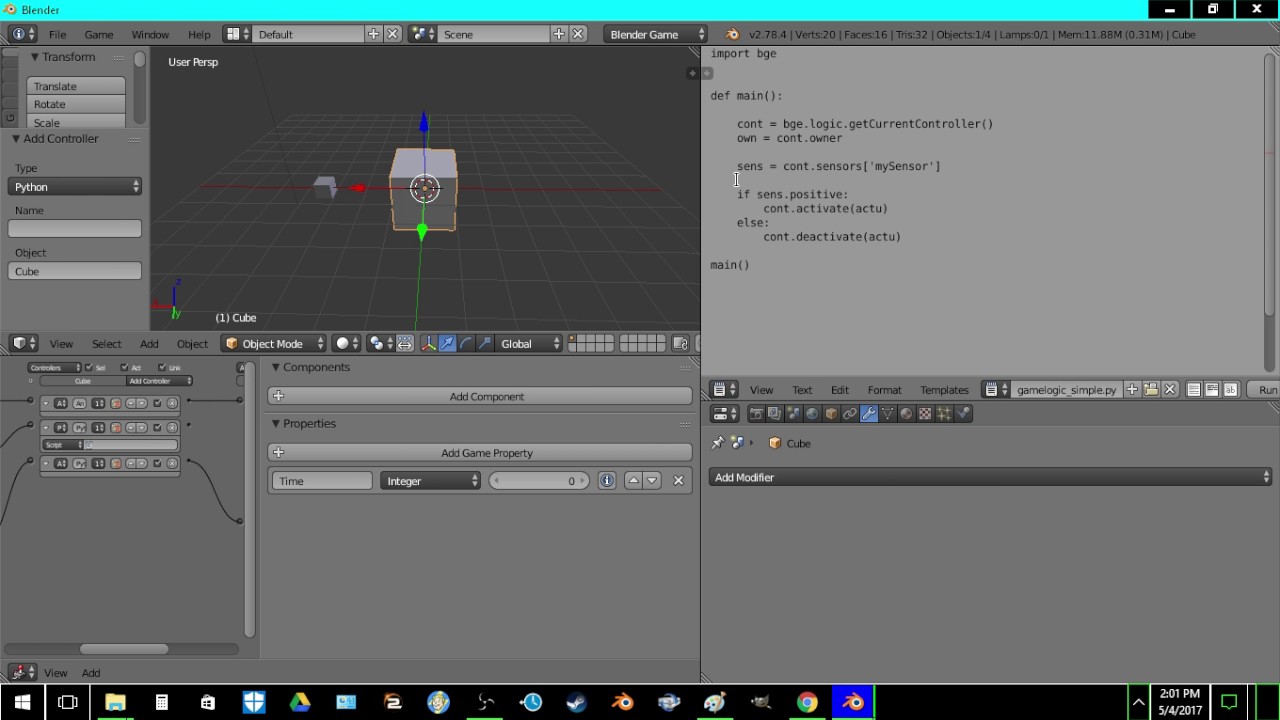This screenshot has height=720, width=1280.
Task: Open the Blender Game engine dropdown
Action: click(656, 34)
